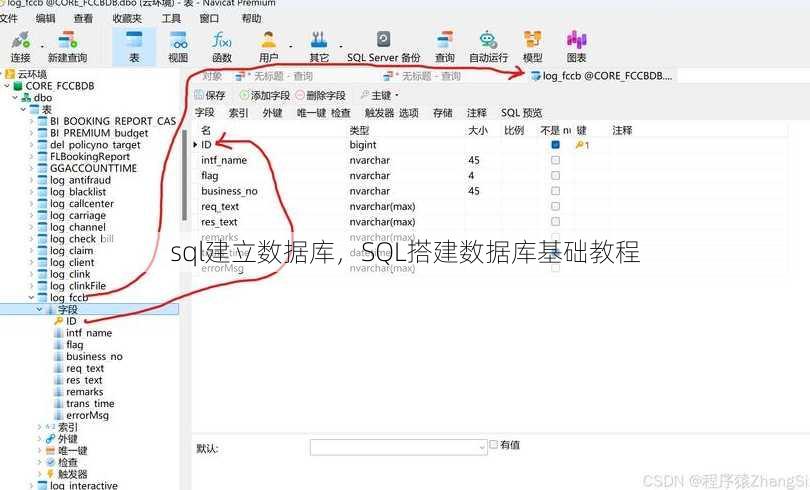Open the 查询 query toolbar icon
Image resolution: width=810 pixels, height=490 pixels.
pyautogui.click(x=445, y=46)
